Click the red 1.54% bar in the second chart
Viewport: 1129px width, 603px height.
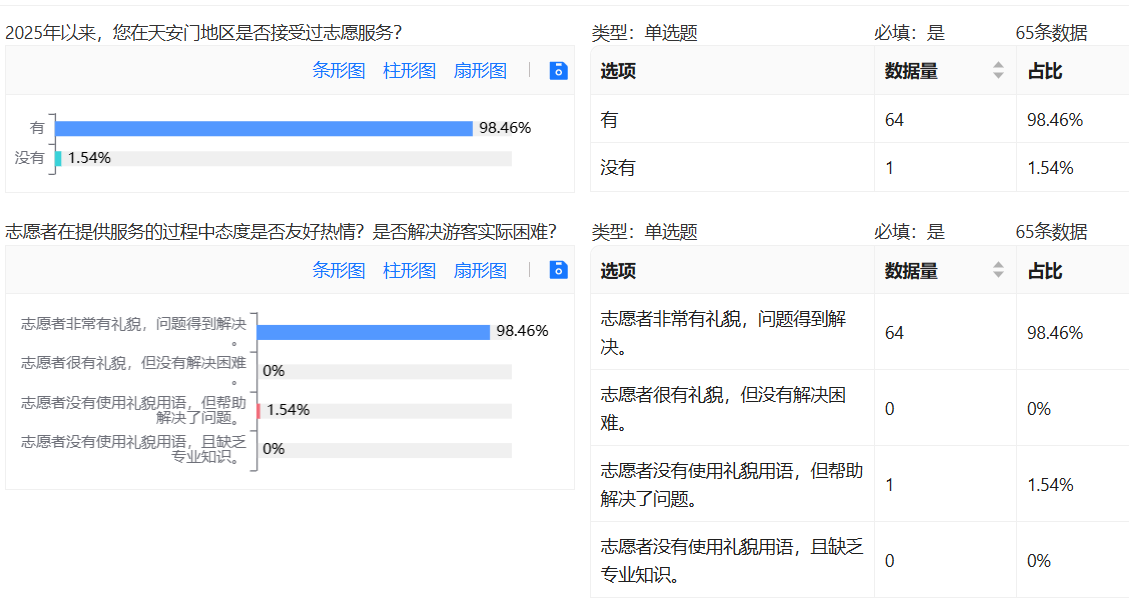tap(258, 410)
